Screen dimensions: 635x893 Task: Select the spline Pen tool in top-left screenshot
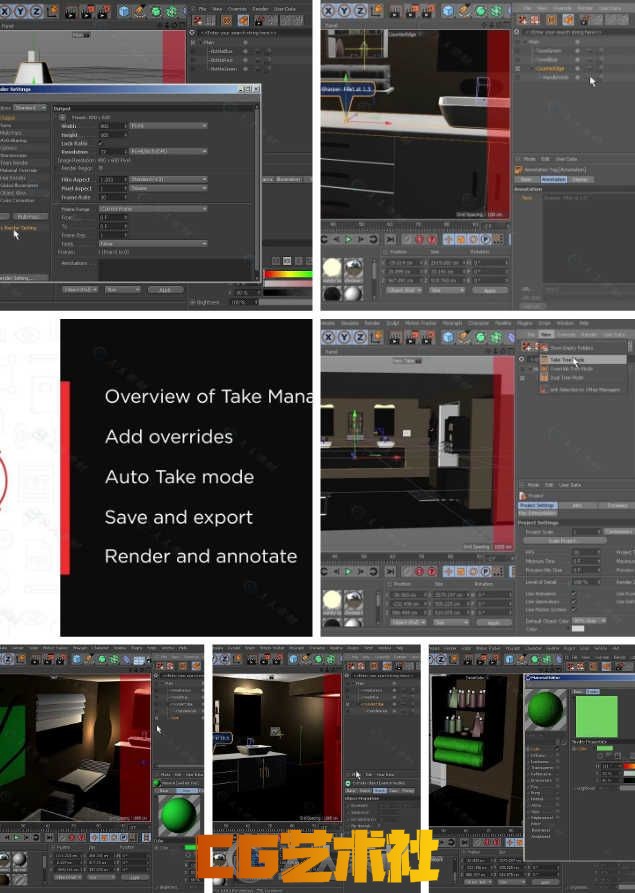140,11
